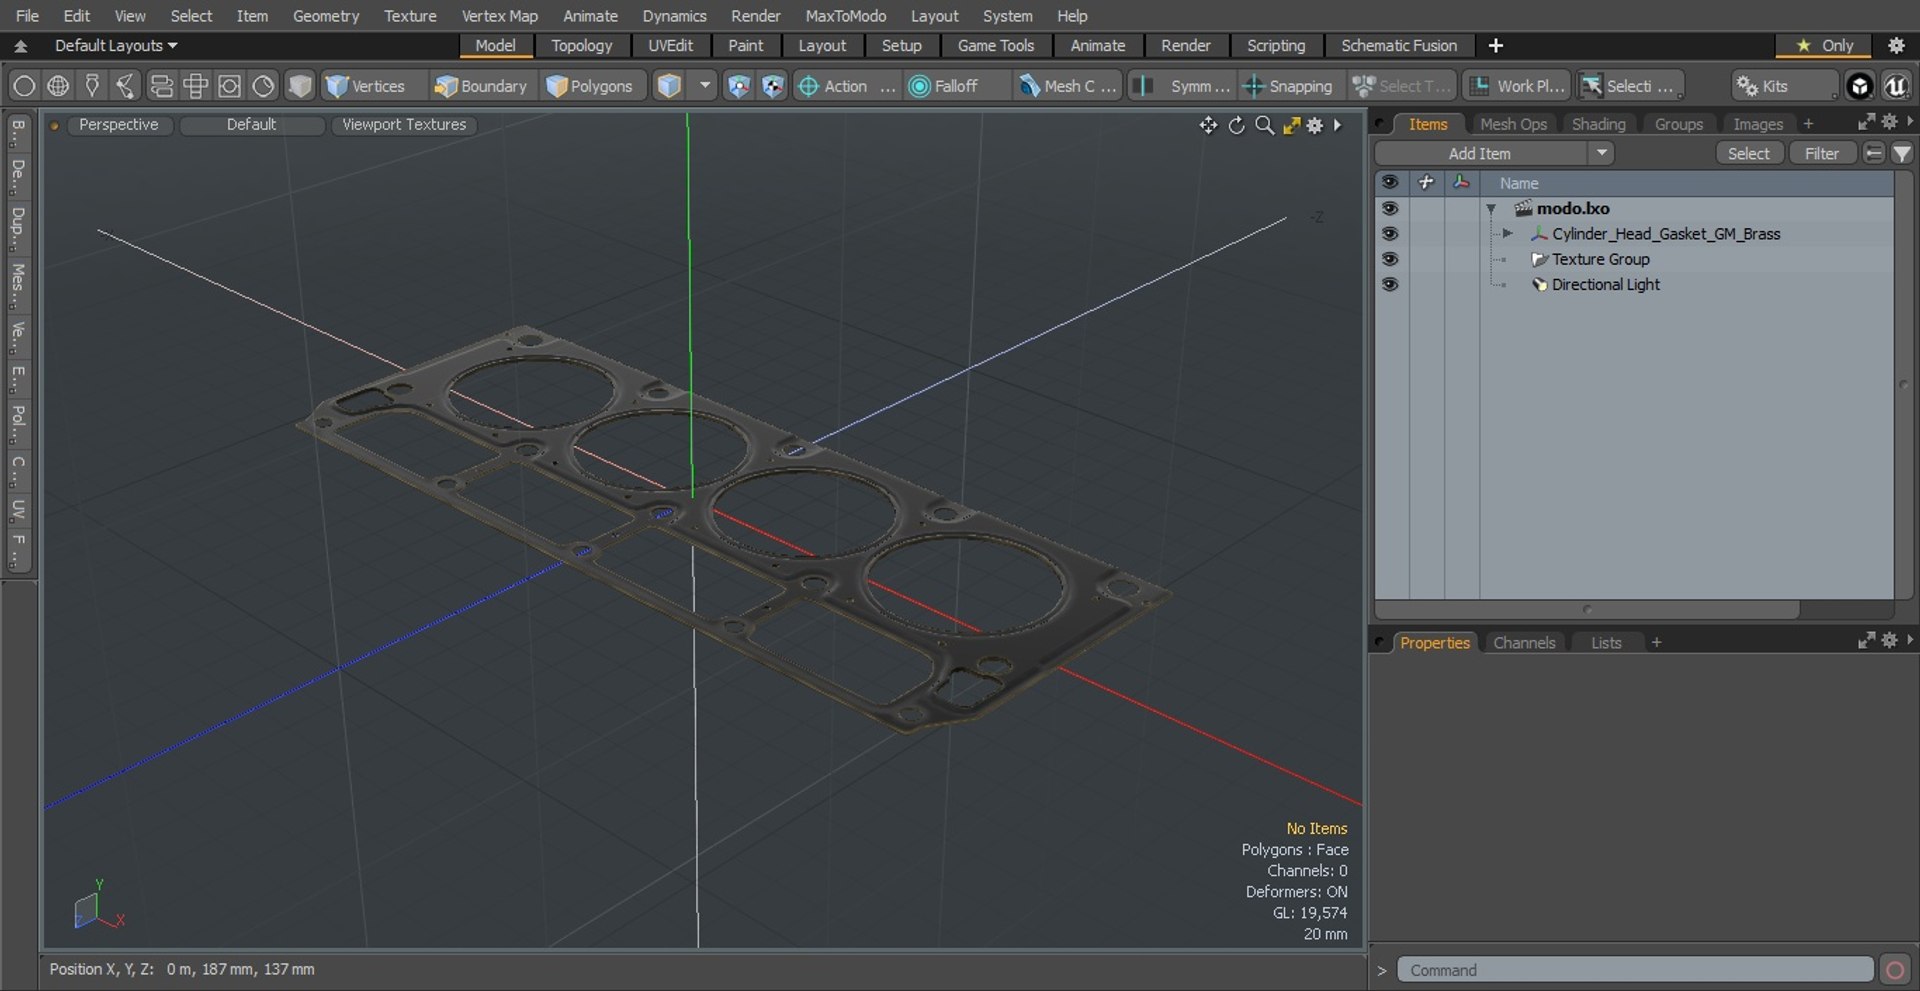Open the Default Layouts dropdown

(x=115, y=45)
